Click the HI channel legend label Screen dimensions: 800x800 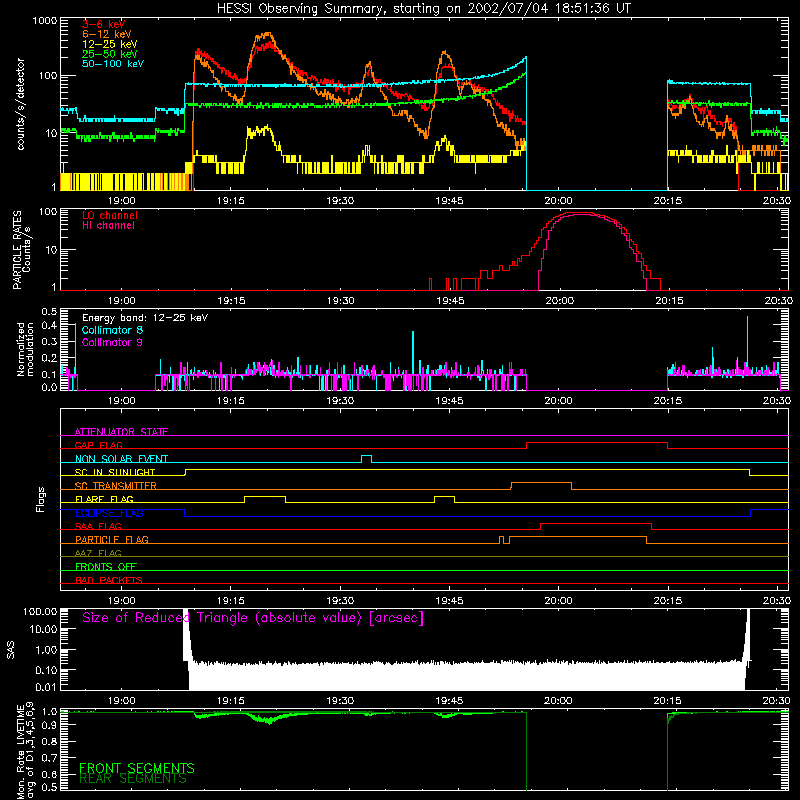click(x=108, y=225)
